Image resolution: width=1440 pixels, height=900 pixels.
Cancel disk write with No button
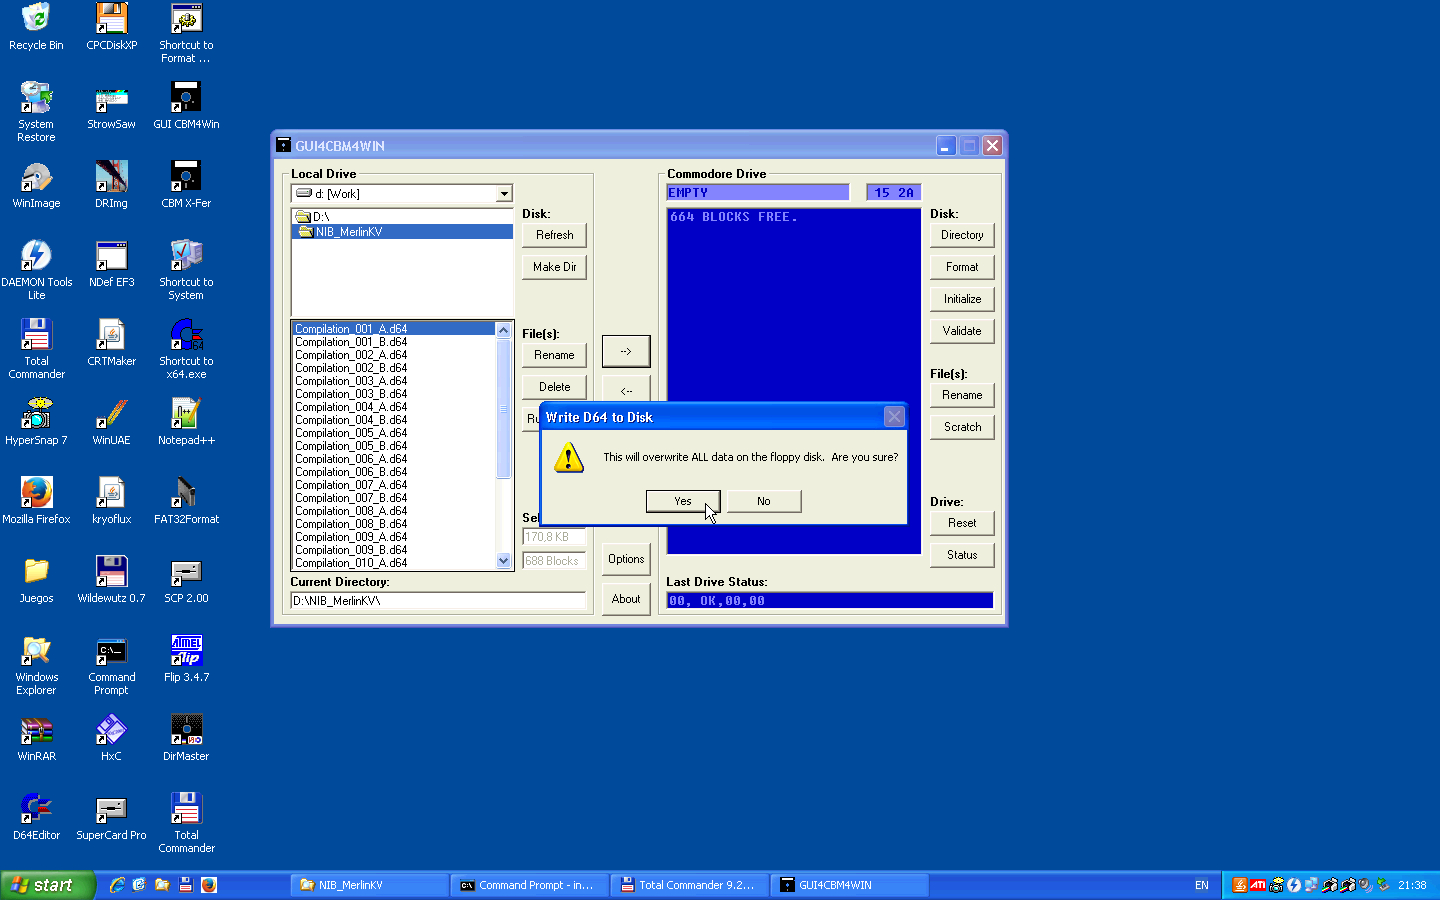click(764, 501)
